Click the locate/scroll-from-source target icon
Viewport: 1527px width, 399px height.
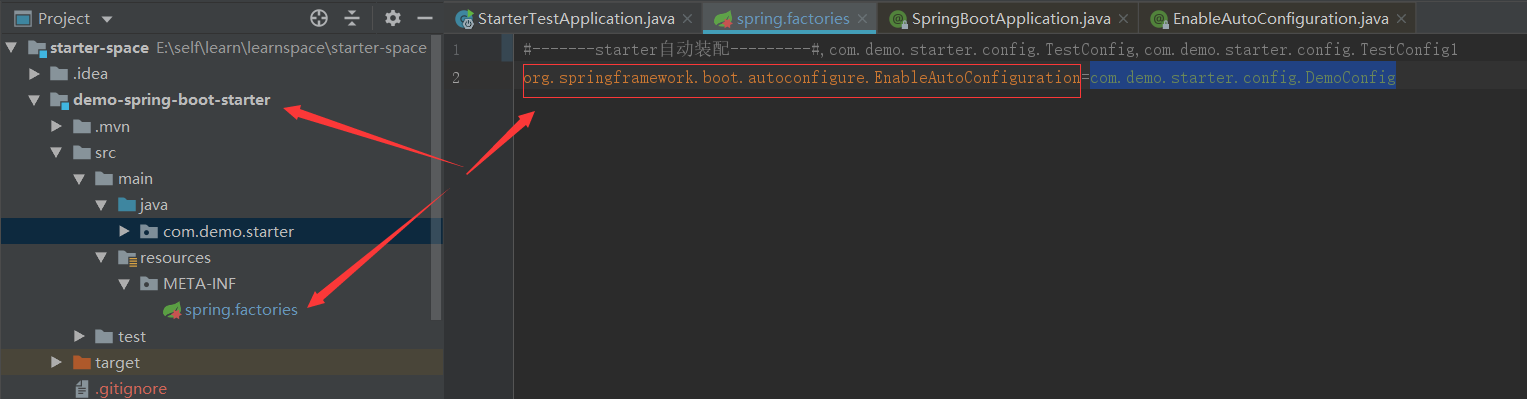[x=319, y=18]
